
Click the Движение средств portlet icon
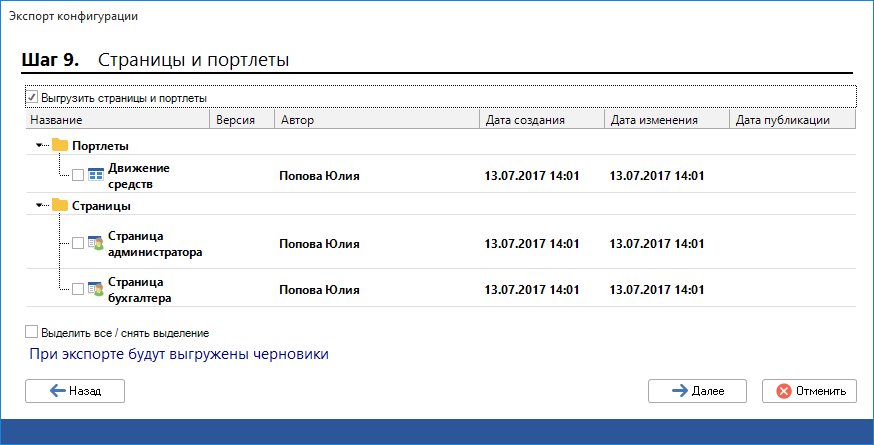tap(96, 175)
